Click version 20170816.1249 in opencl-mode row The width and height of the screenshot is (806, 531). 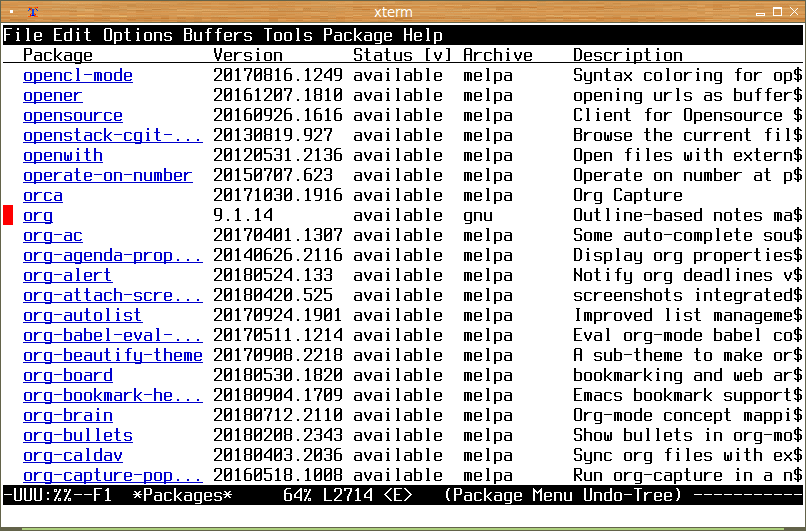tap(278, 76)
